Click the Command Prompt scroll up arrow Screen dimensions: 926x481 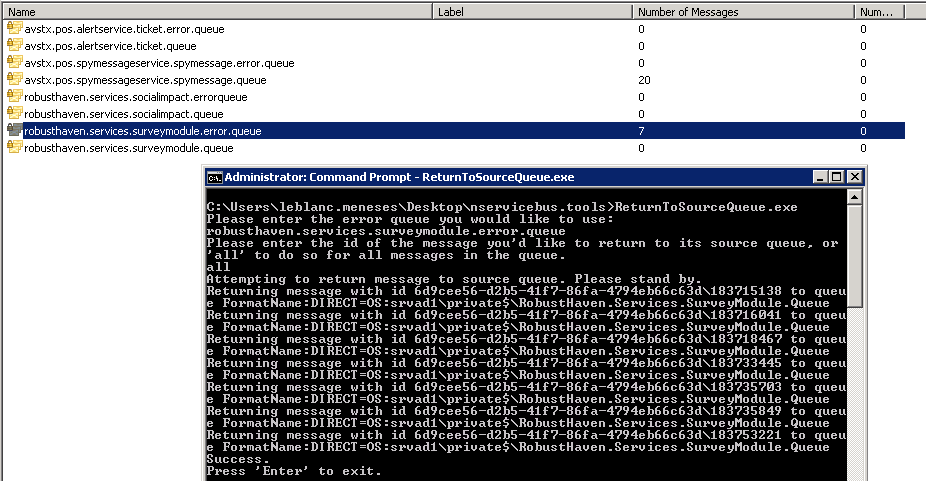point(854,196)
